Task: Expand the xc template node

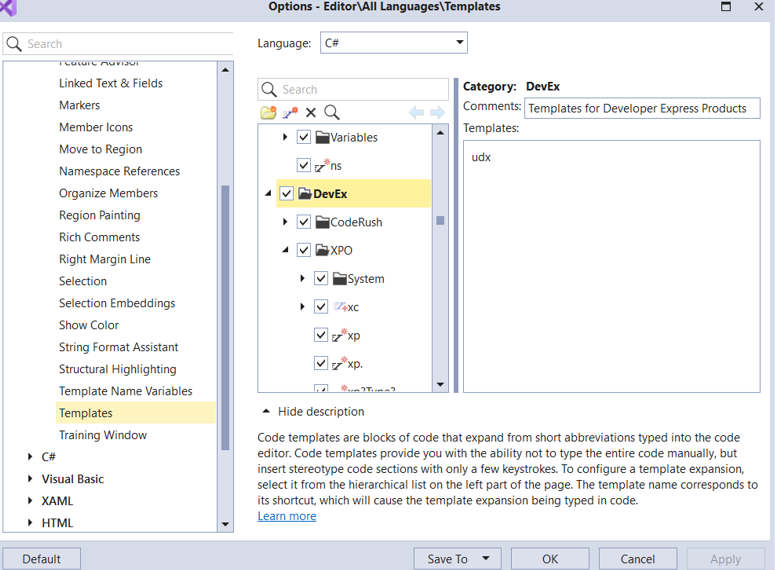Action: [302, 307]
